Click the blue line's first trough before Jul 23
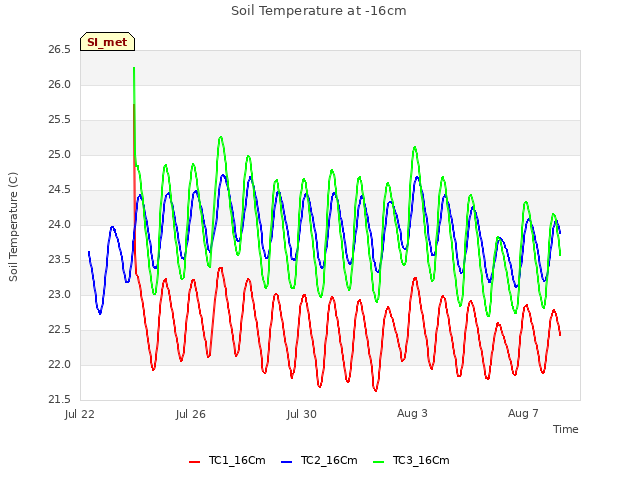The height and width of the screenshot is (480, 640). (100, 313)
